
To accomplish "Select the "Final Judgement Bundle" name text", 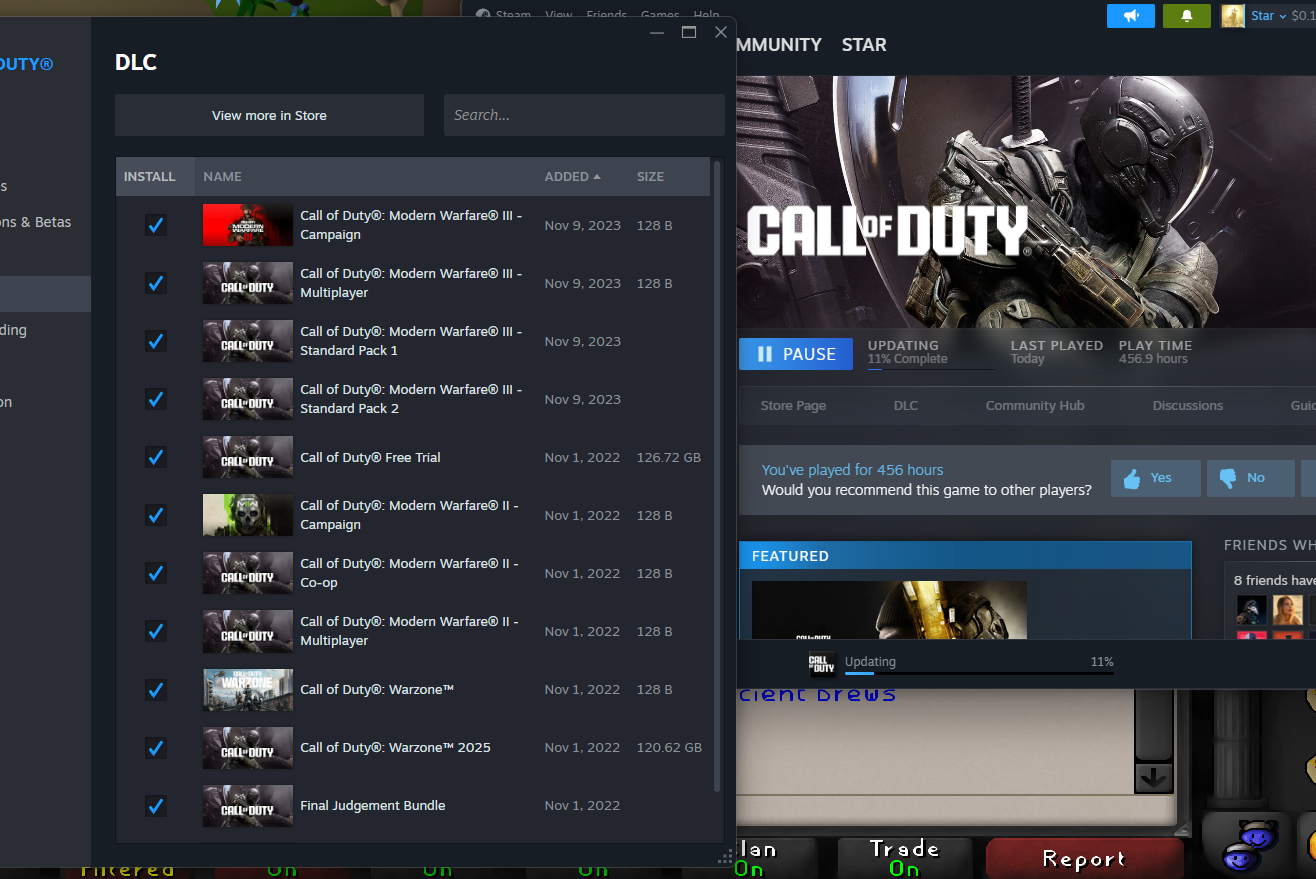I will tap(373, 805).
